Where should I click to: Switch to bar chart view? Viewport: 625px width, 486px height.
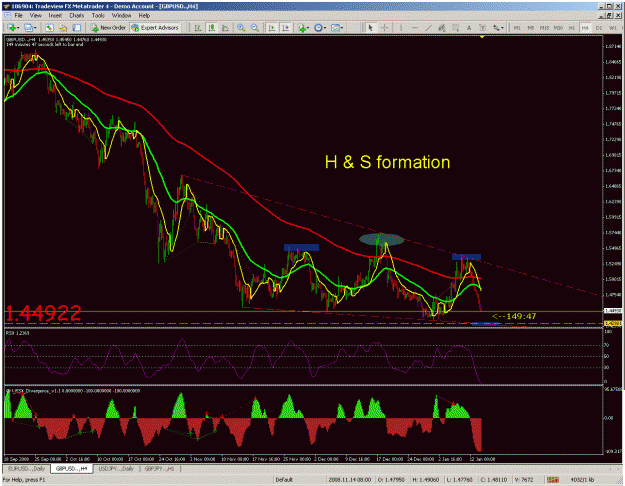click(x=197, y=28)
